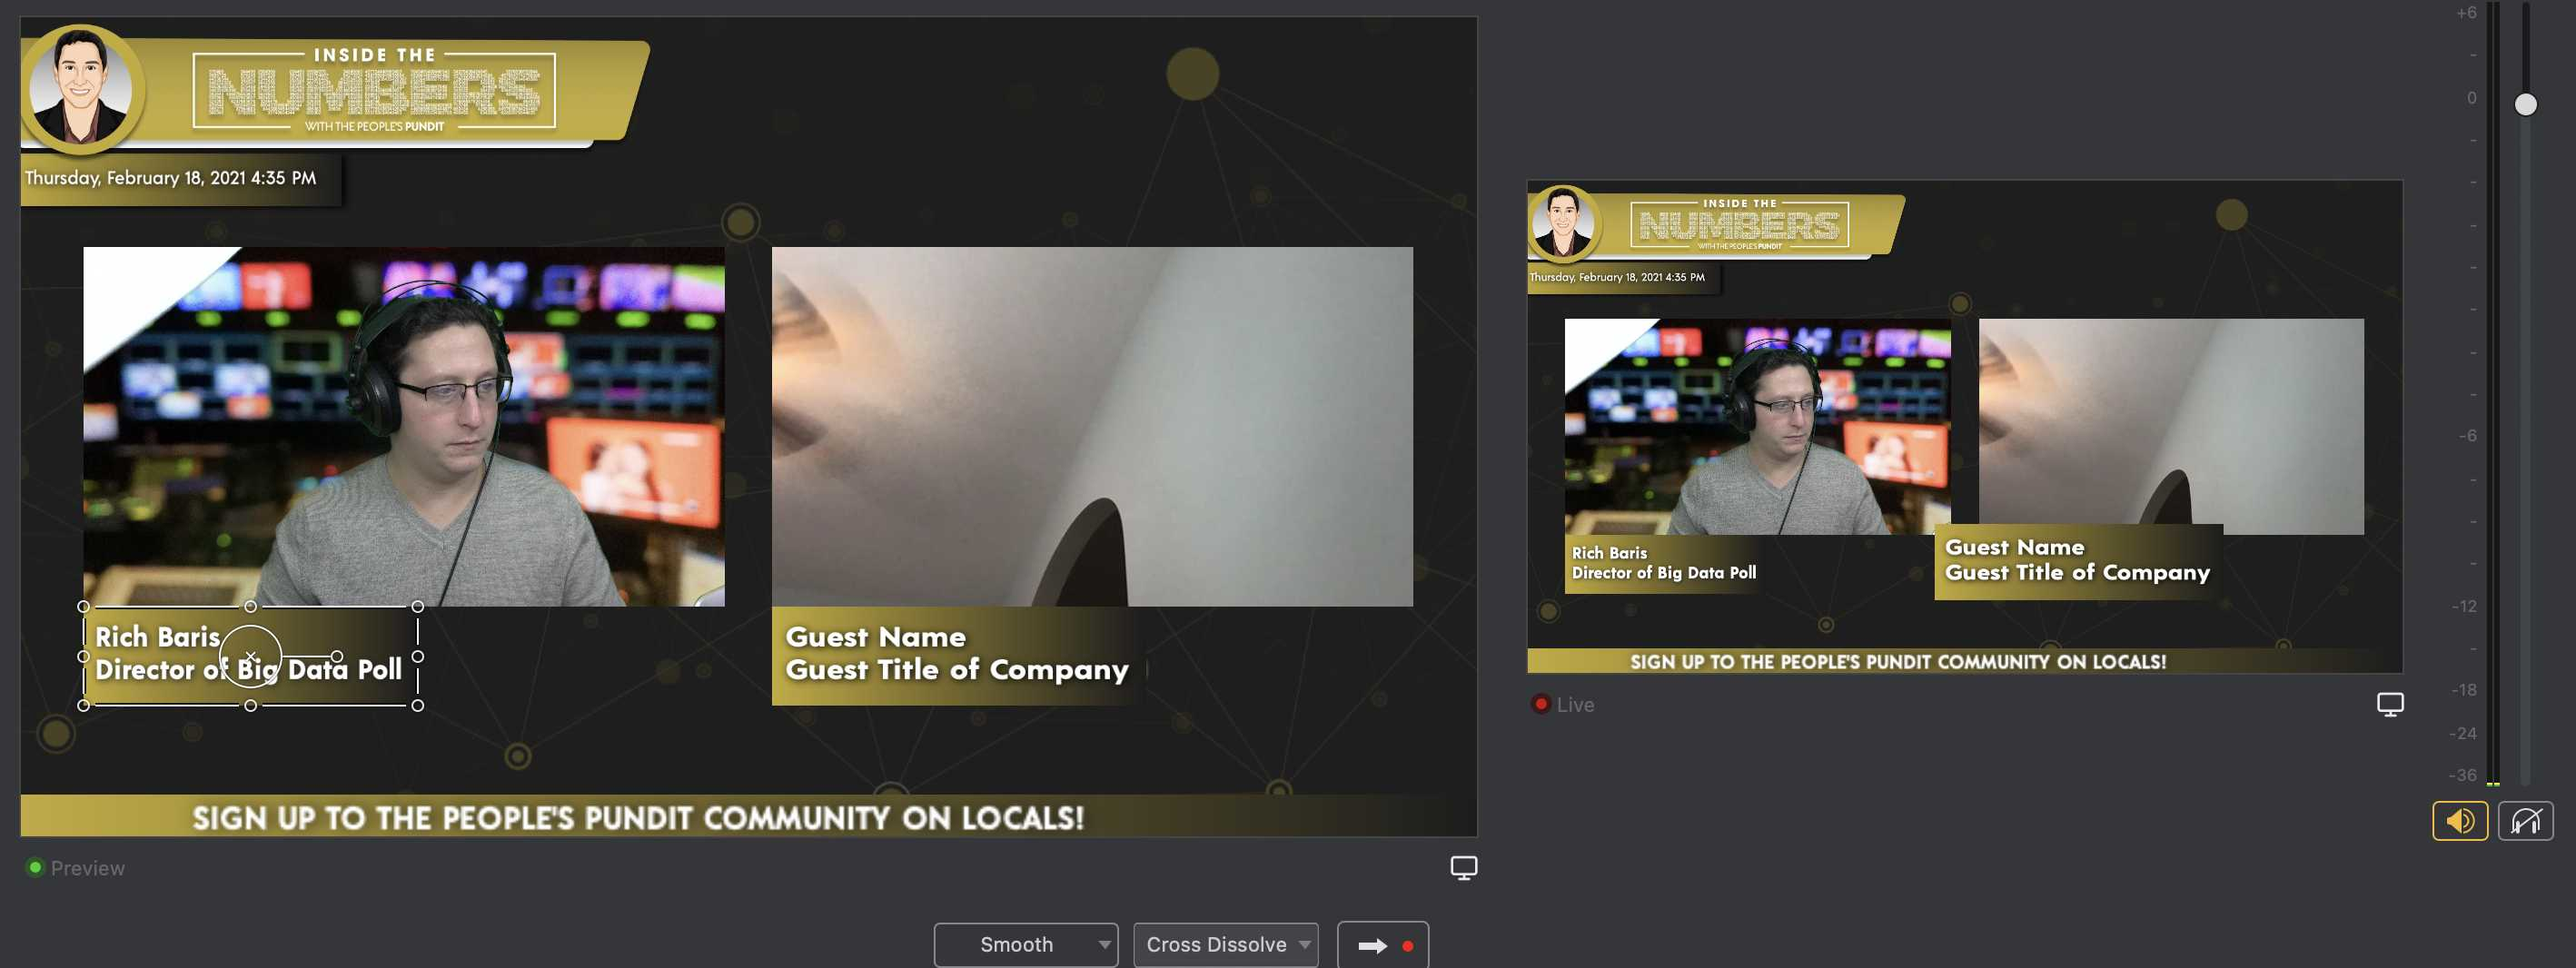Click the Guest Name lower third in Live
2576x968 pixels.
tap(2078, 561)
